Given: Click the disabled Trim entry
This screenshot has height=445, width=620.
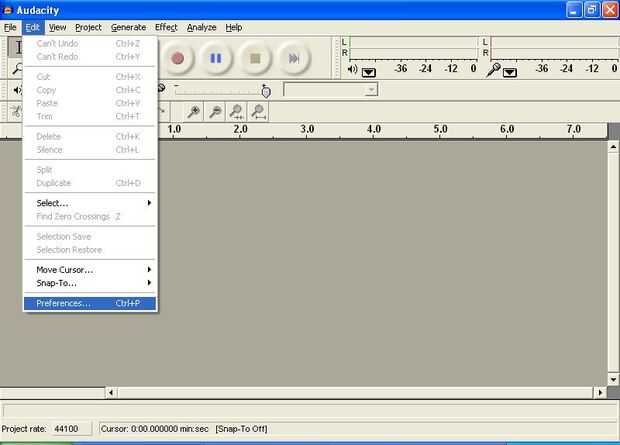Looking at the screenshot, I should (x=90, y=116).
